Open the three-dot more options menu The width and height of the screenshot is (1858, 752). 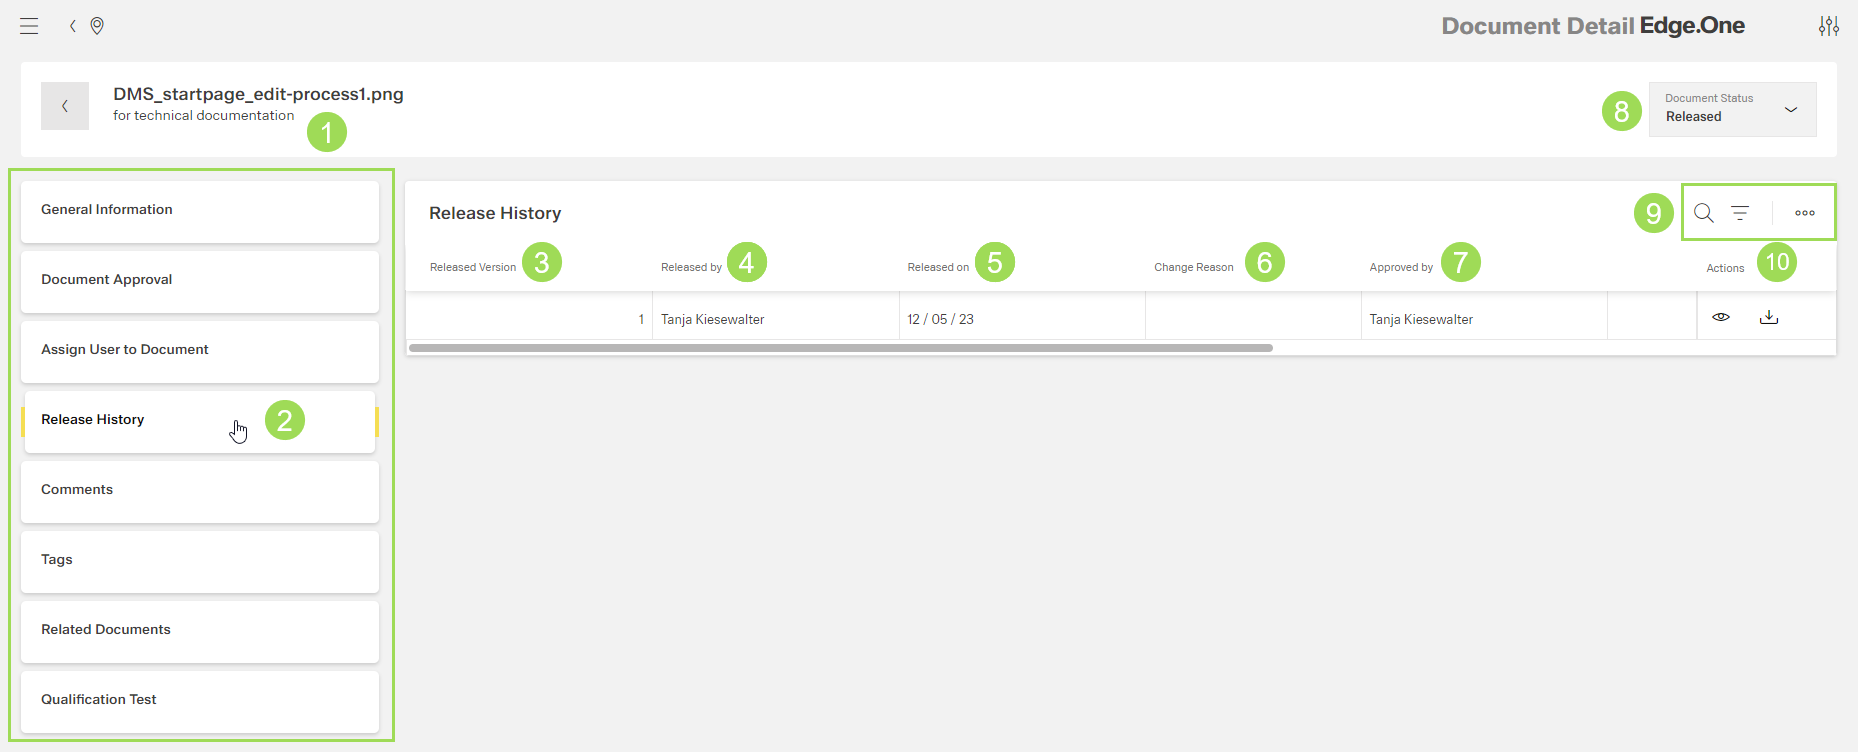1804,213
